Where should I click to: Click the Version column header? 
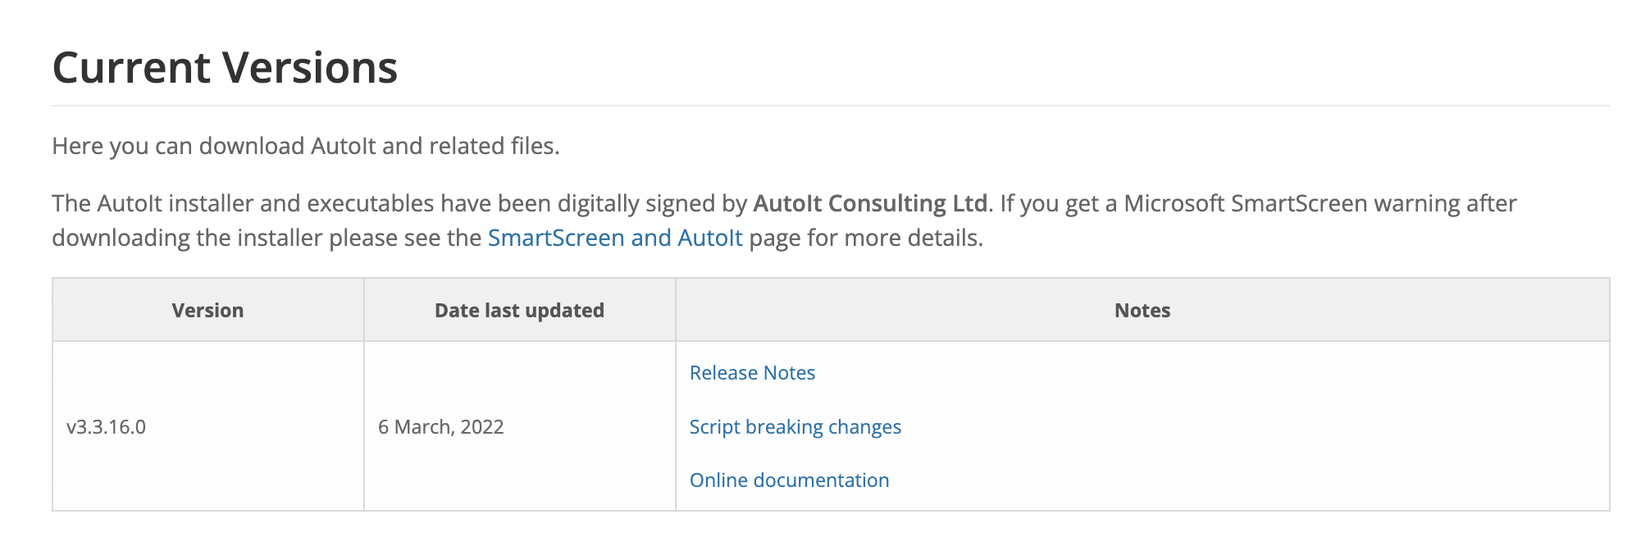coord(207,310)
